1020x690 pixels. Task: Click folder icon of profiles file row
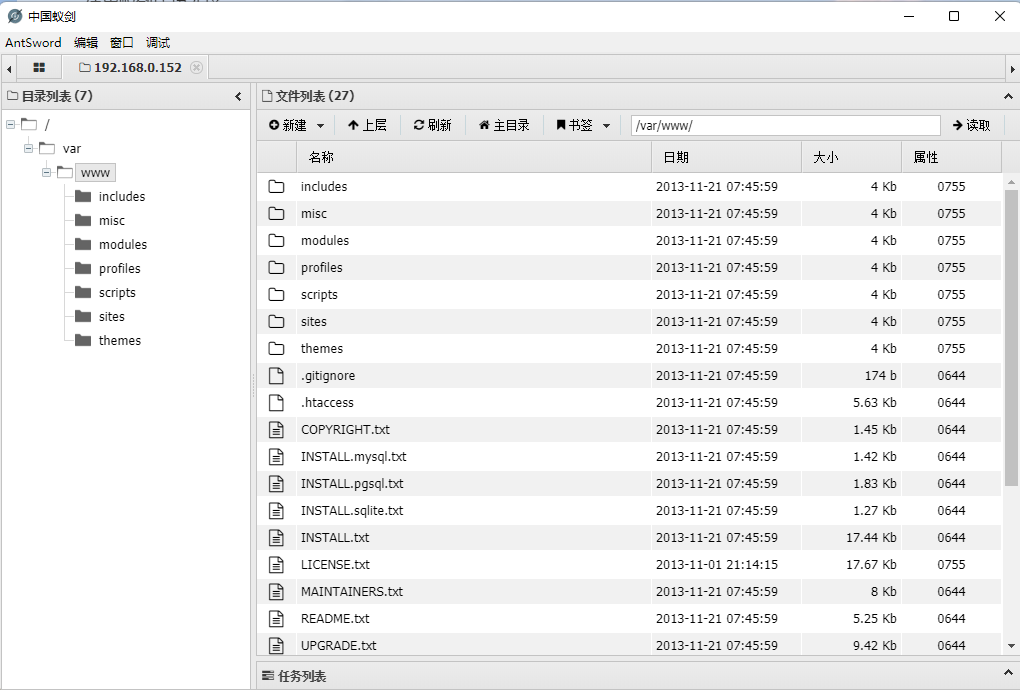pyautogui.click(x=276, y=267)
